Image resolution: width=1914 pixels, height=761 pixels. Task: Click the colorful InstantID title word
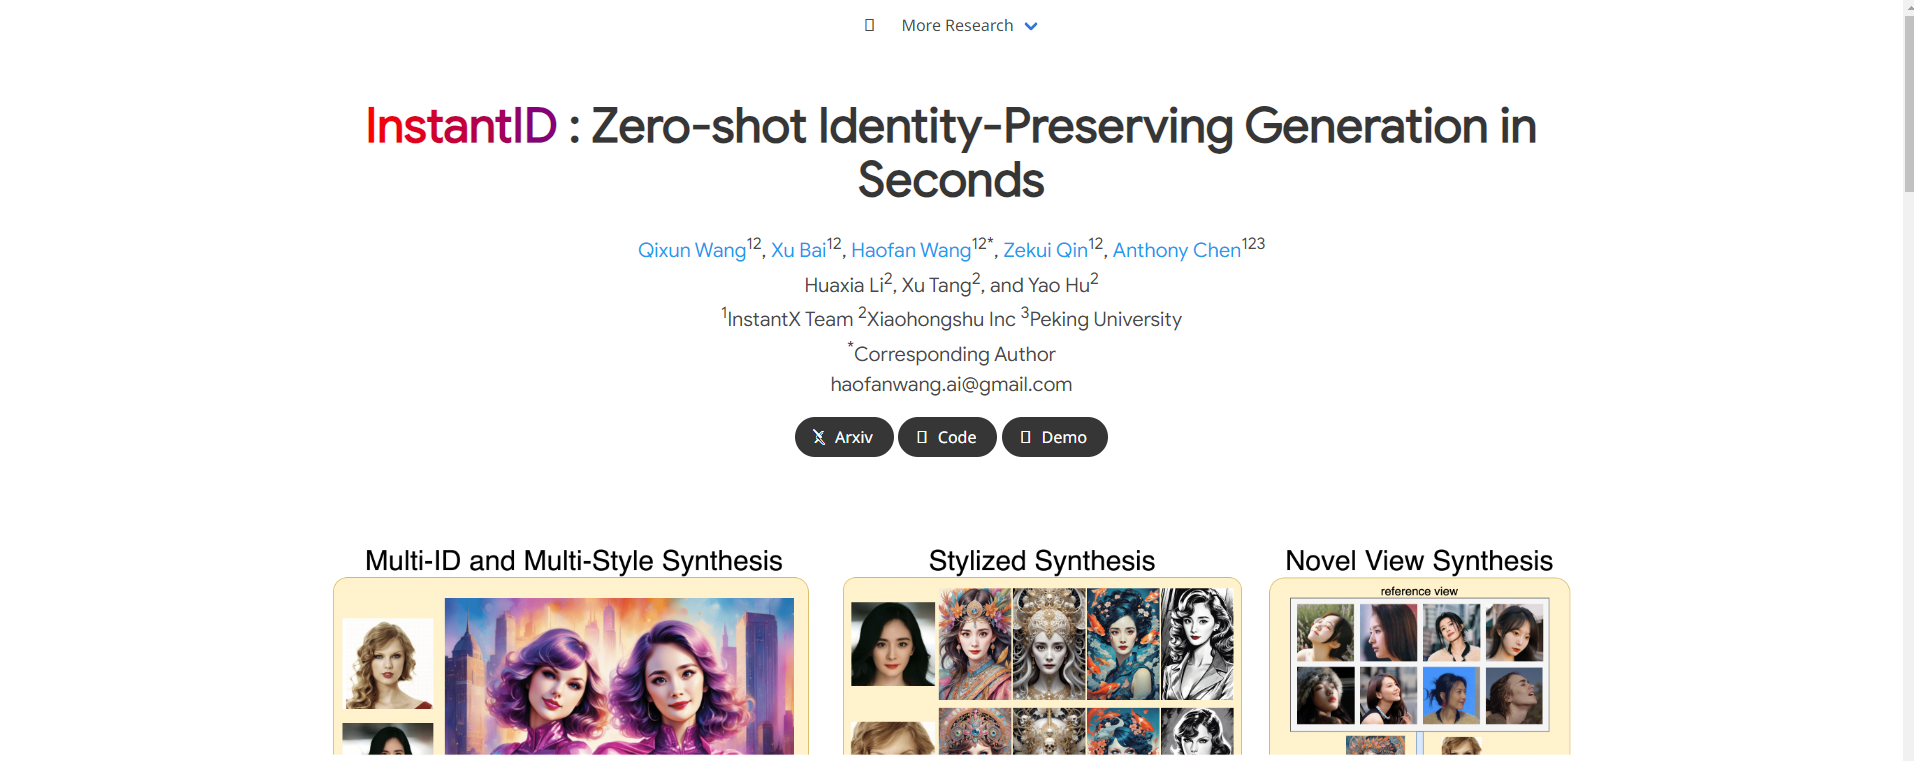click(x=461, y=126)
